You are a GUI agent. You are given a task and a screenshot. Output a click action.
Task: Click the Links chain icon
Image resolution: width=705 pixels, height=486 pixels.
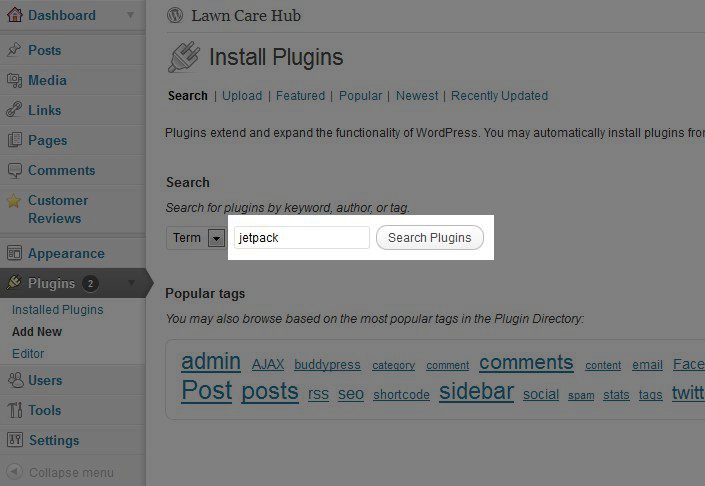click(14, 110)
